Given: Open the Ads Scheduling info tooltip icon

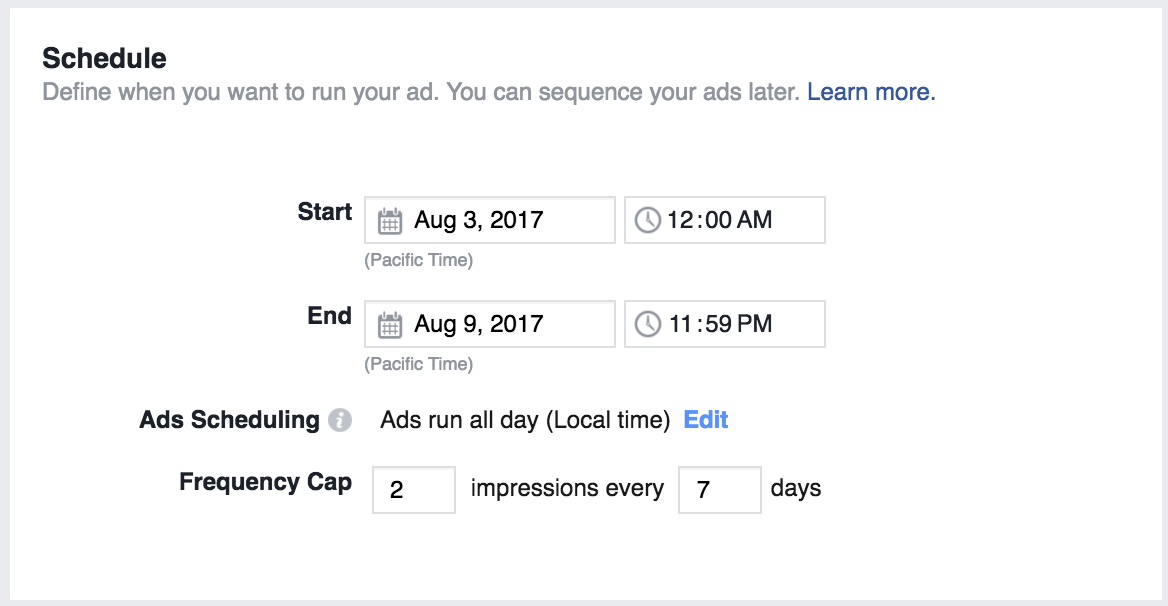Looking at the screenshot, I should 341,421.
